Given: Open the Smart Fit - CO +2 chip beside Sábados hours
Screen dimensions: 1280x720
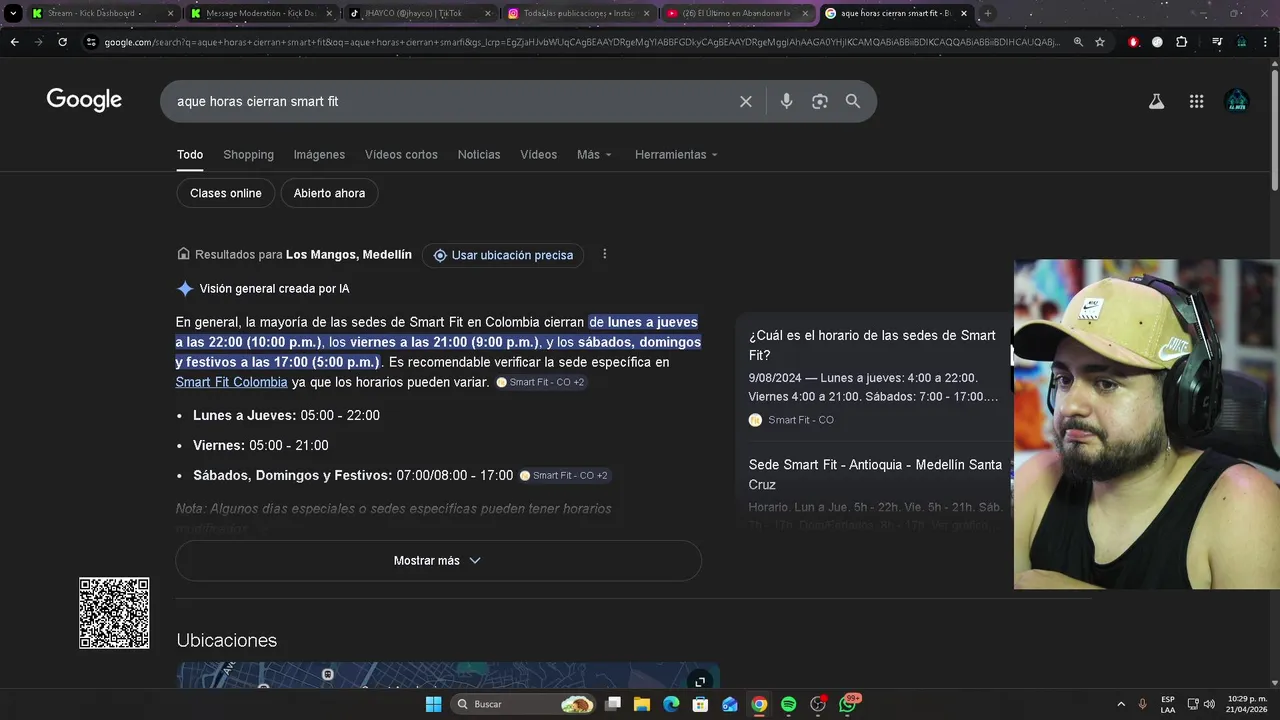Looking at the screenshot, I should [564, 475].
